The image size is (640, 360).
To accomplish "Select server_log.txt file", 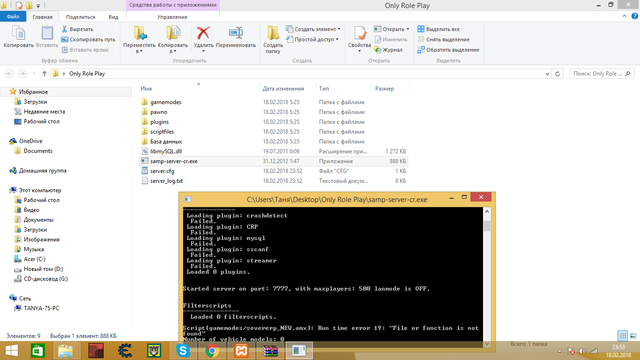I will coord(166,181).
